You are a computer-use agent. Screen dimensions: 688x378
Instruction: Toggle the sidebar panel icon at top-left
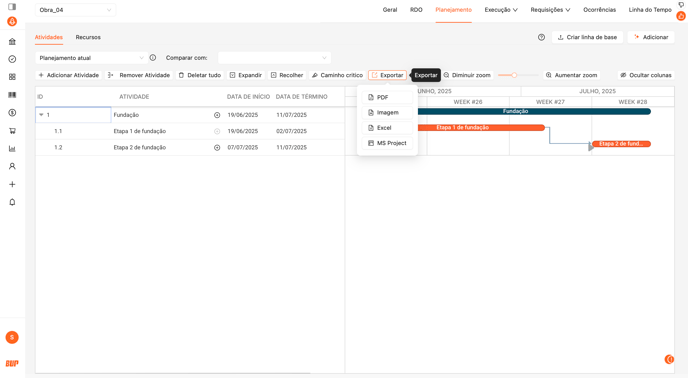point(12,7)
